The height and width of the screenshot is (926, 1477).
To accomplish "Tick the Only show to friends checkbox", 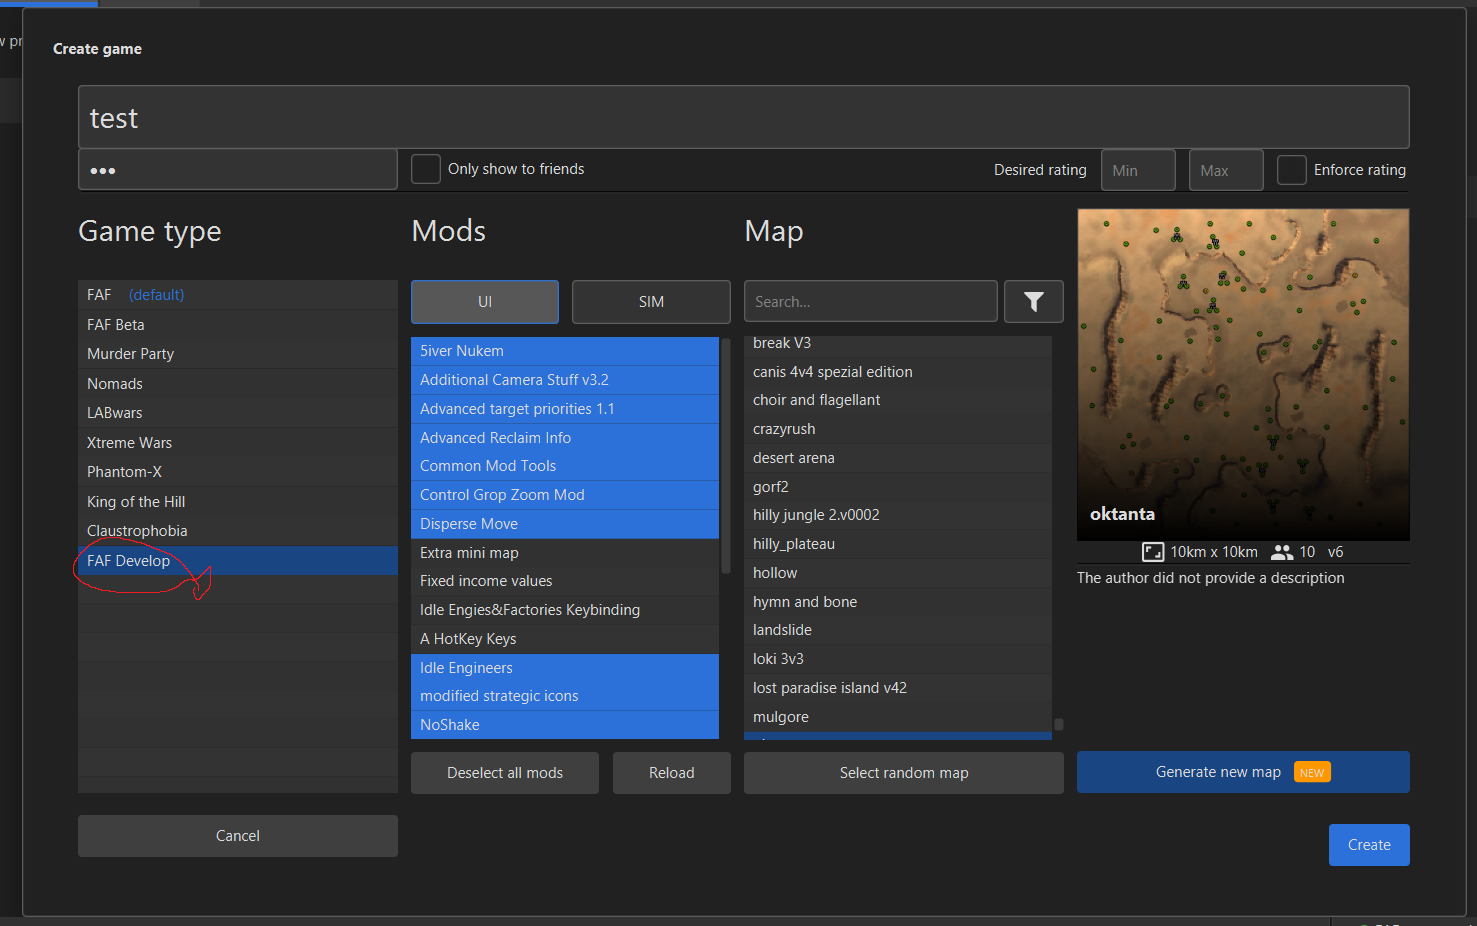I will tap(426, 169).
